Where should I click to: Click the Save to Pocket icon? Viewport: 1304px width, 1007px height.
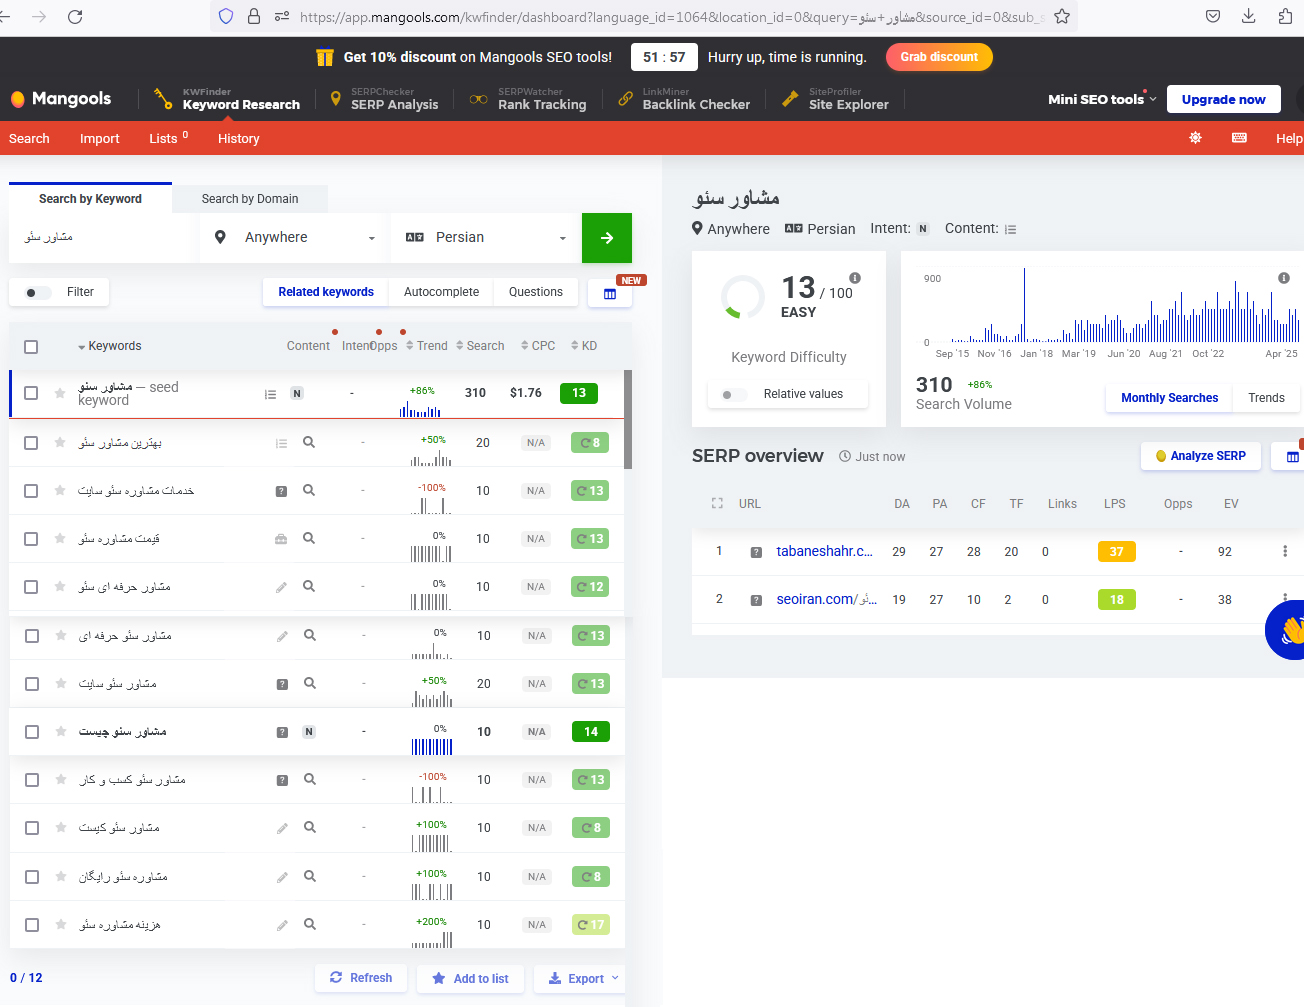click(1213, 16)
